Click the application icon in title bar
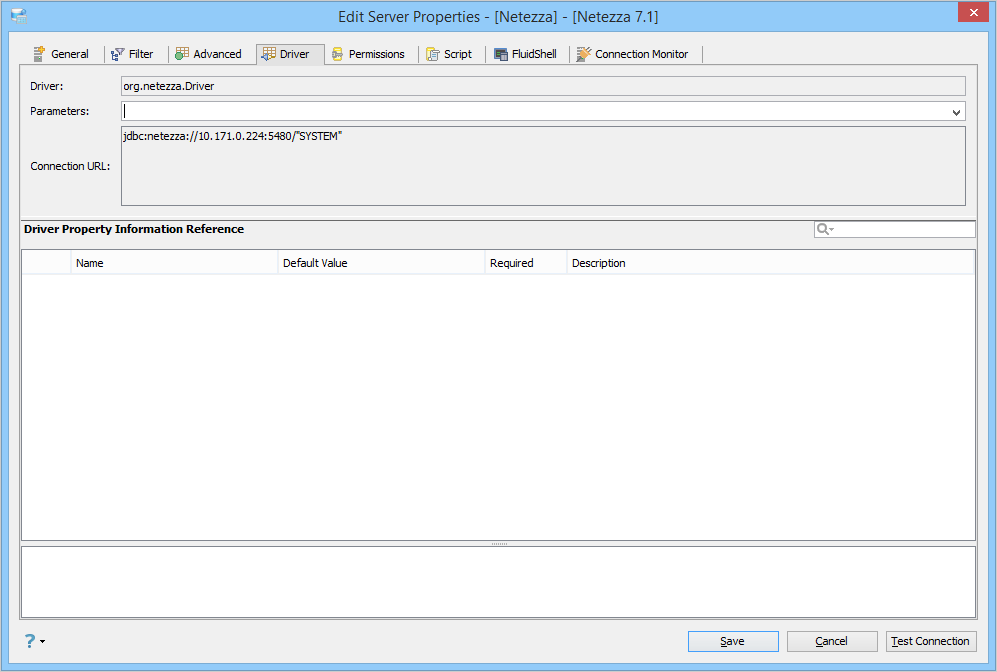997x672 pixels. (19, 16)
